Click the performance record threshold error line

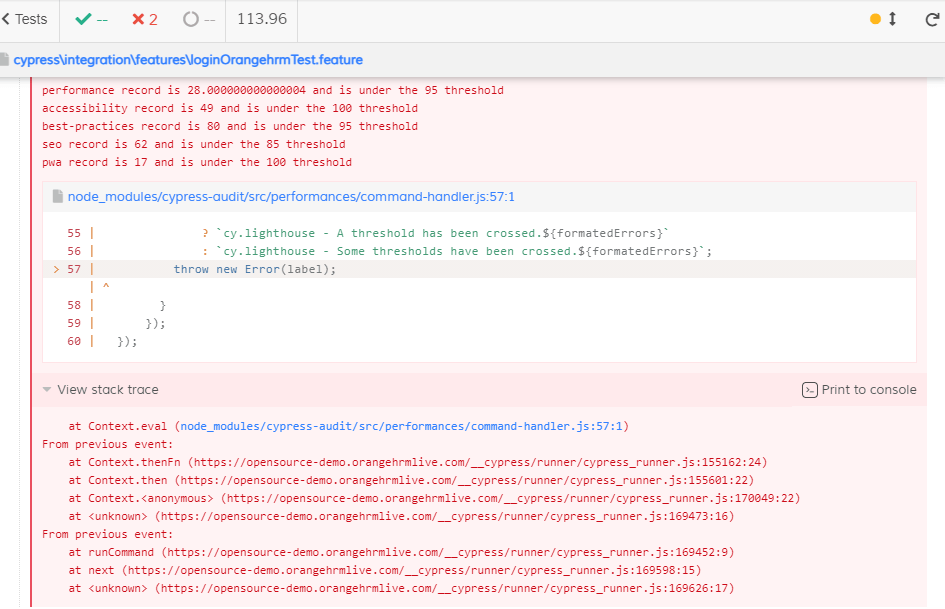[272, 90]
